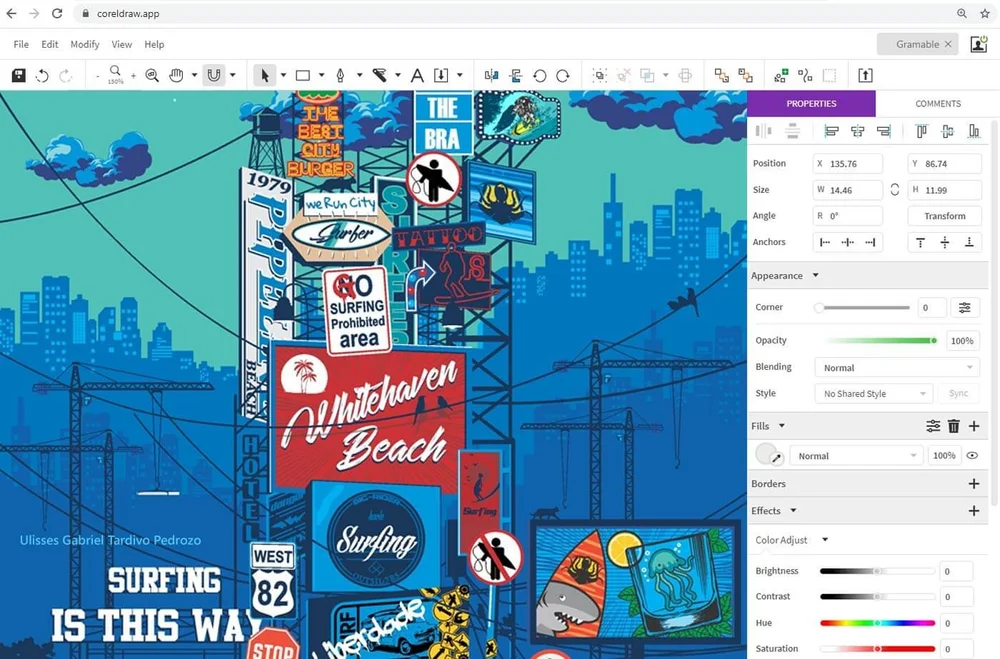Toggle snapping with the magnet icon

pyautogui.click(x=214, y=74)
